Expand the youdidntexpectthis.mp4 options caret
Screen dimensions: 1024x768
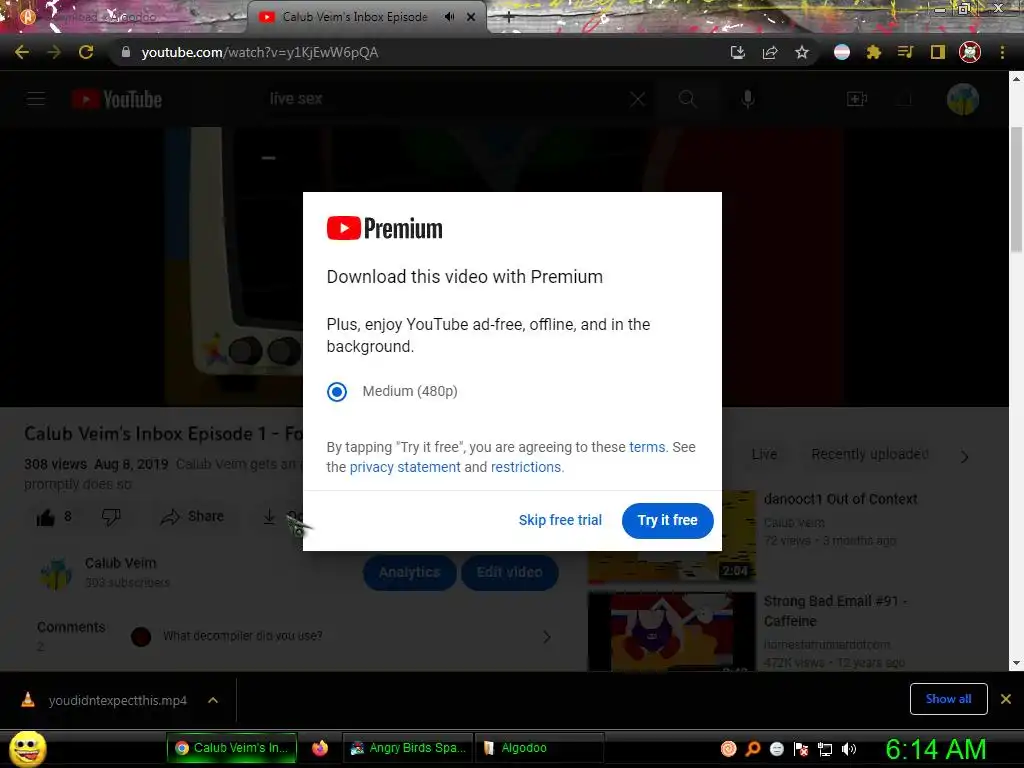[x=213, y=701]
